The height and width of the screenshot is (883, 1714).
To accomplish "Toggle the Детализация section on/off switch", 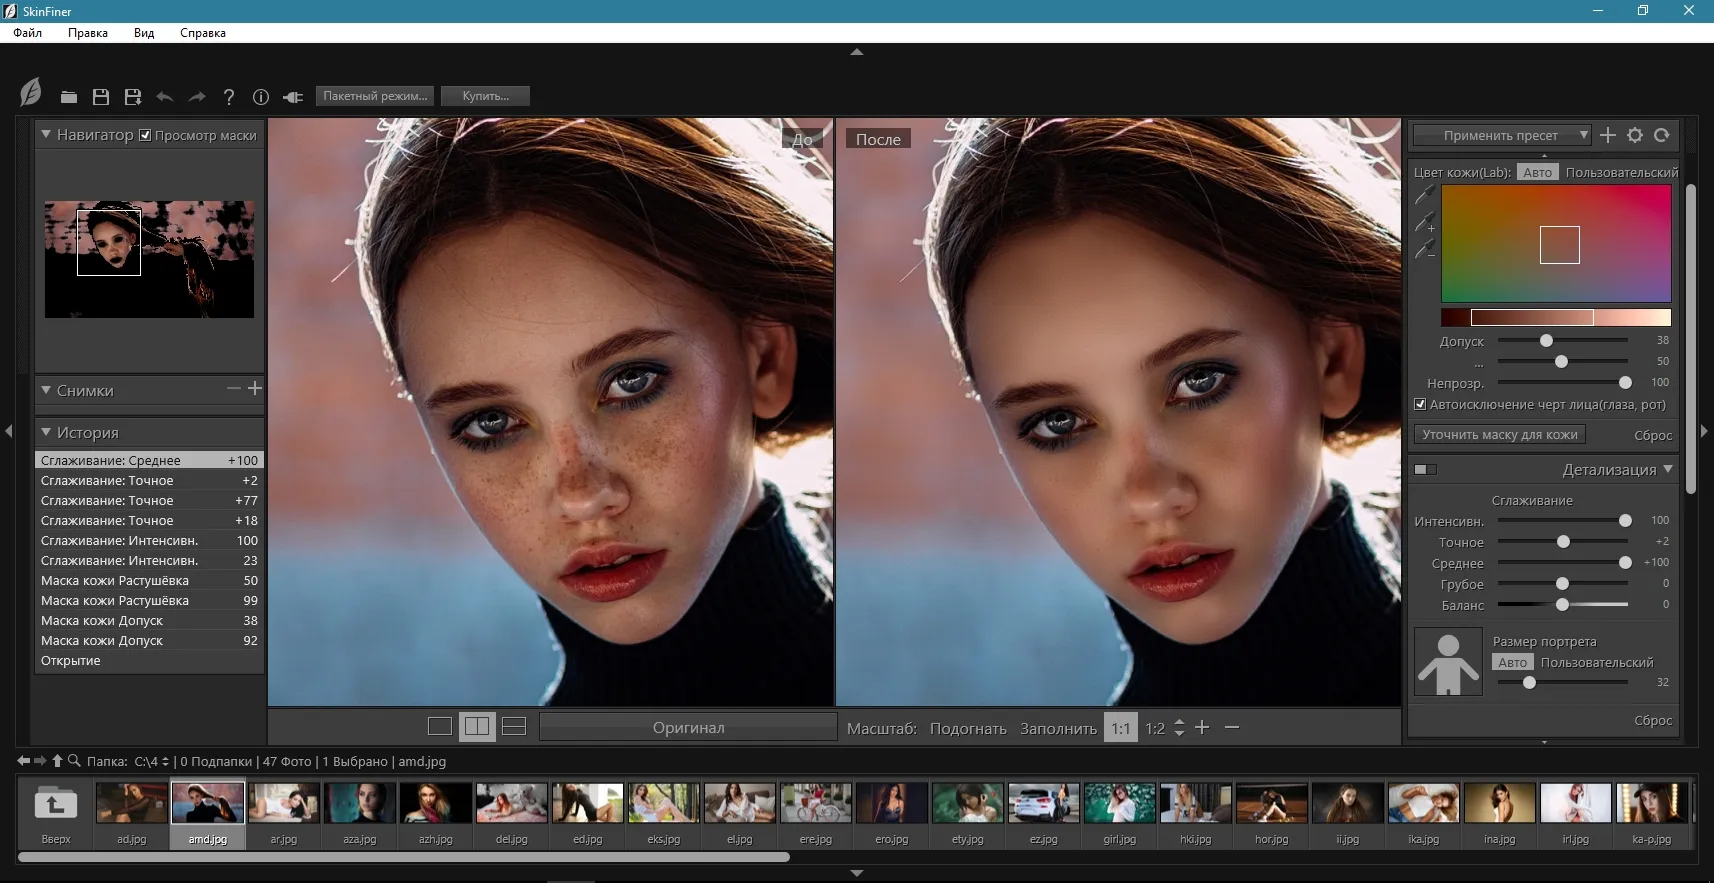I will click(x=1425, y=469).
